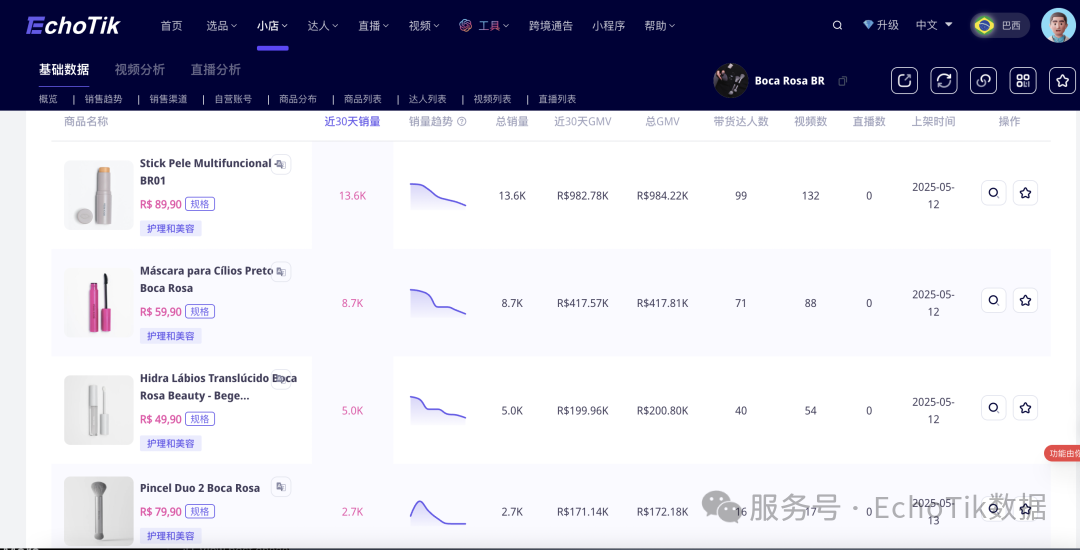
Task: Click the copy link chain icon
Action: (983, 81)
